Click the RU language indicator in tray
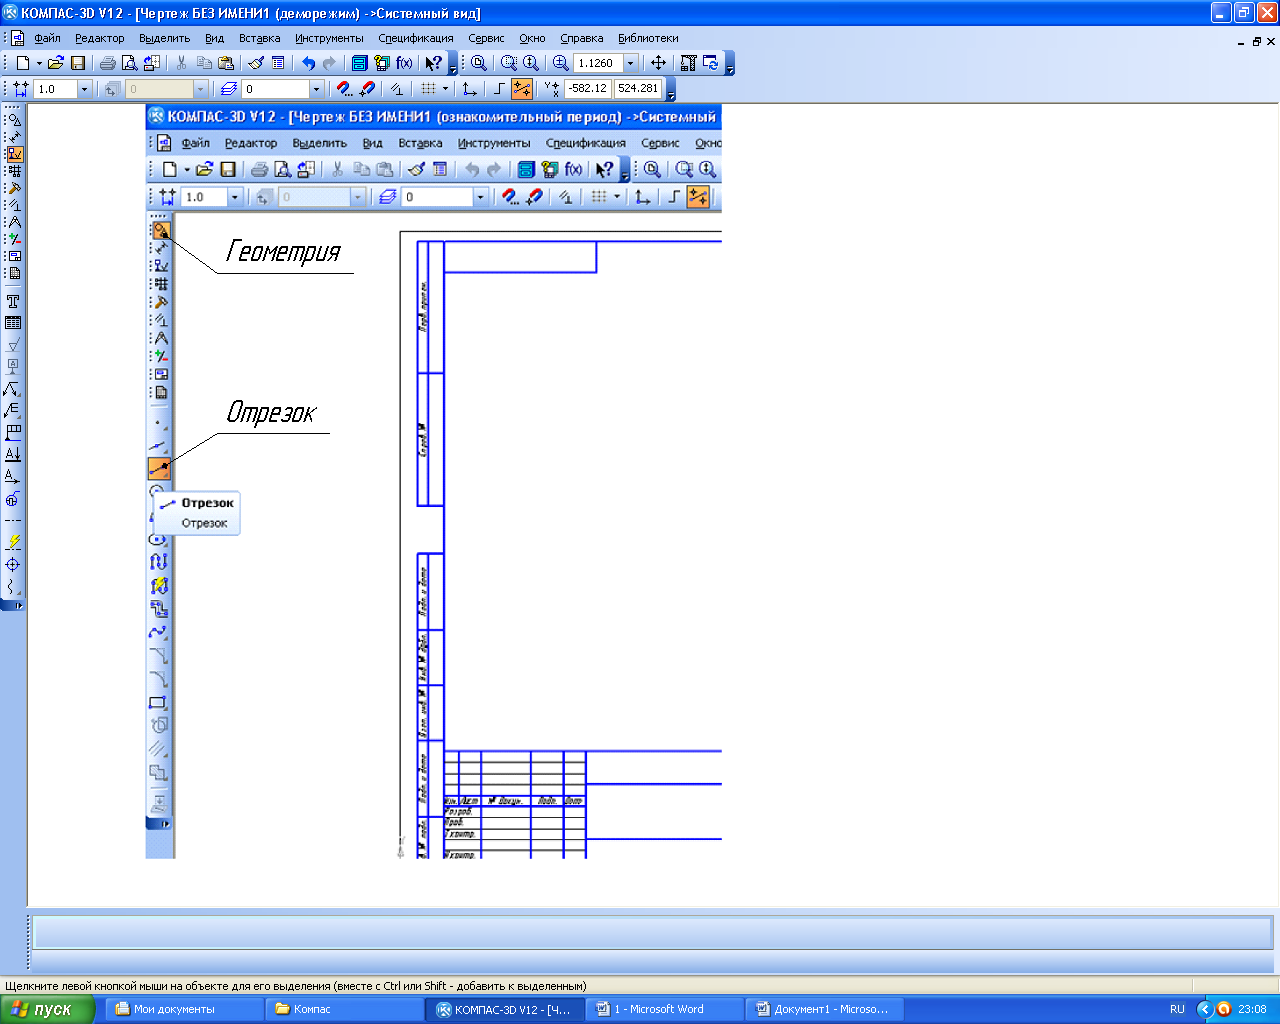The height and width of the screenshot is (1024, 1280). click(x=1177, y=1009)
